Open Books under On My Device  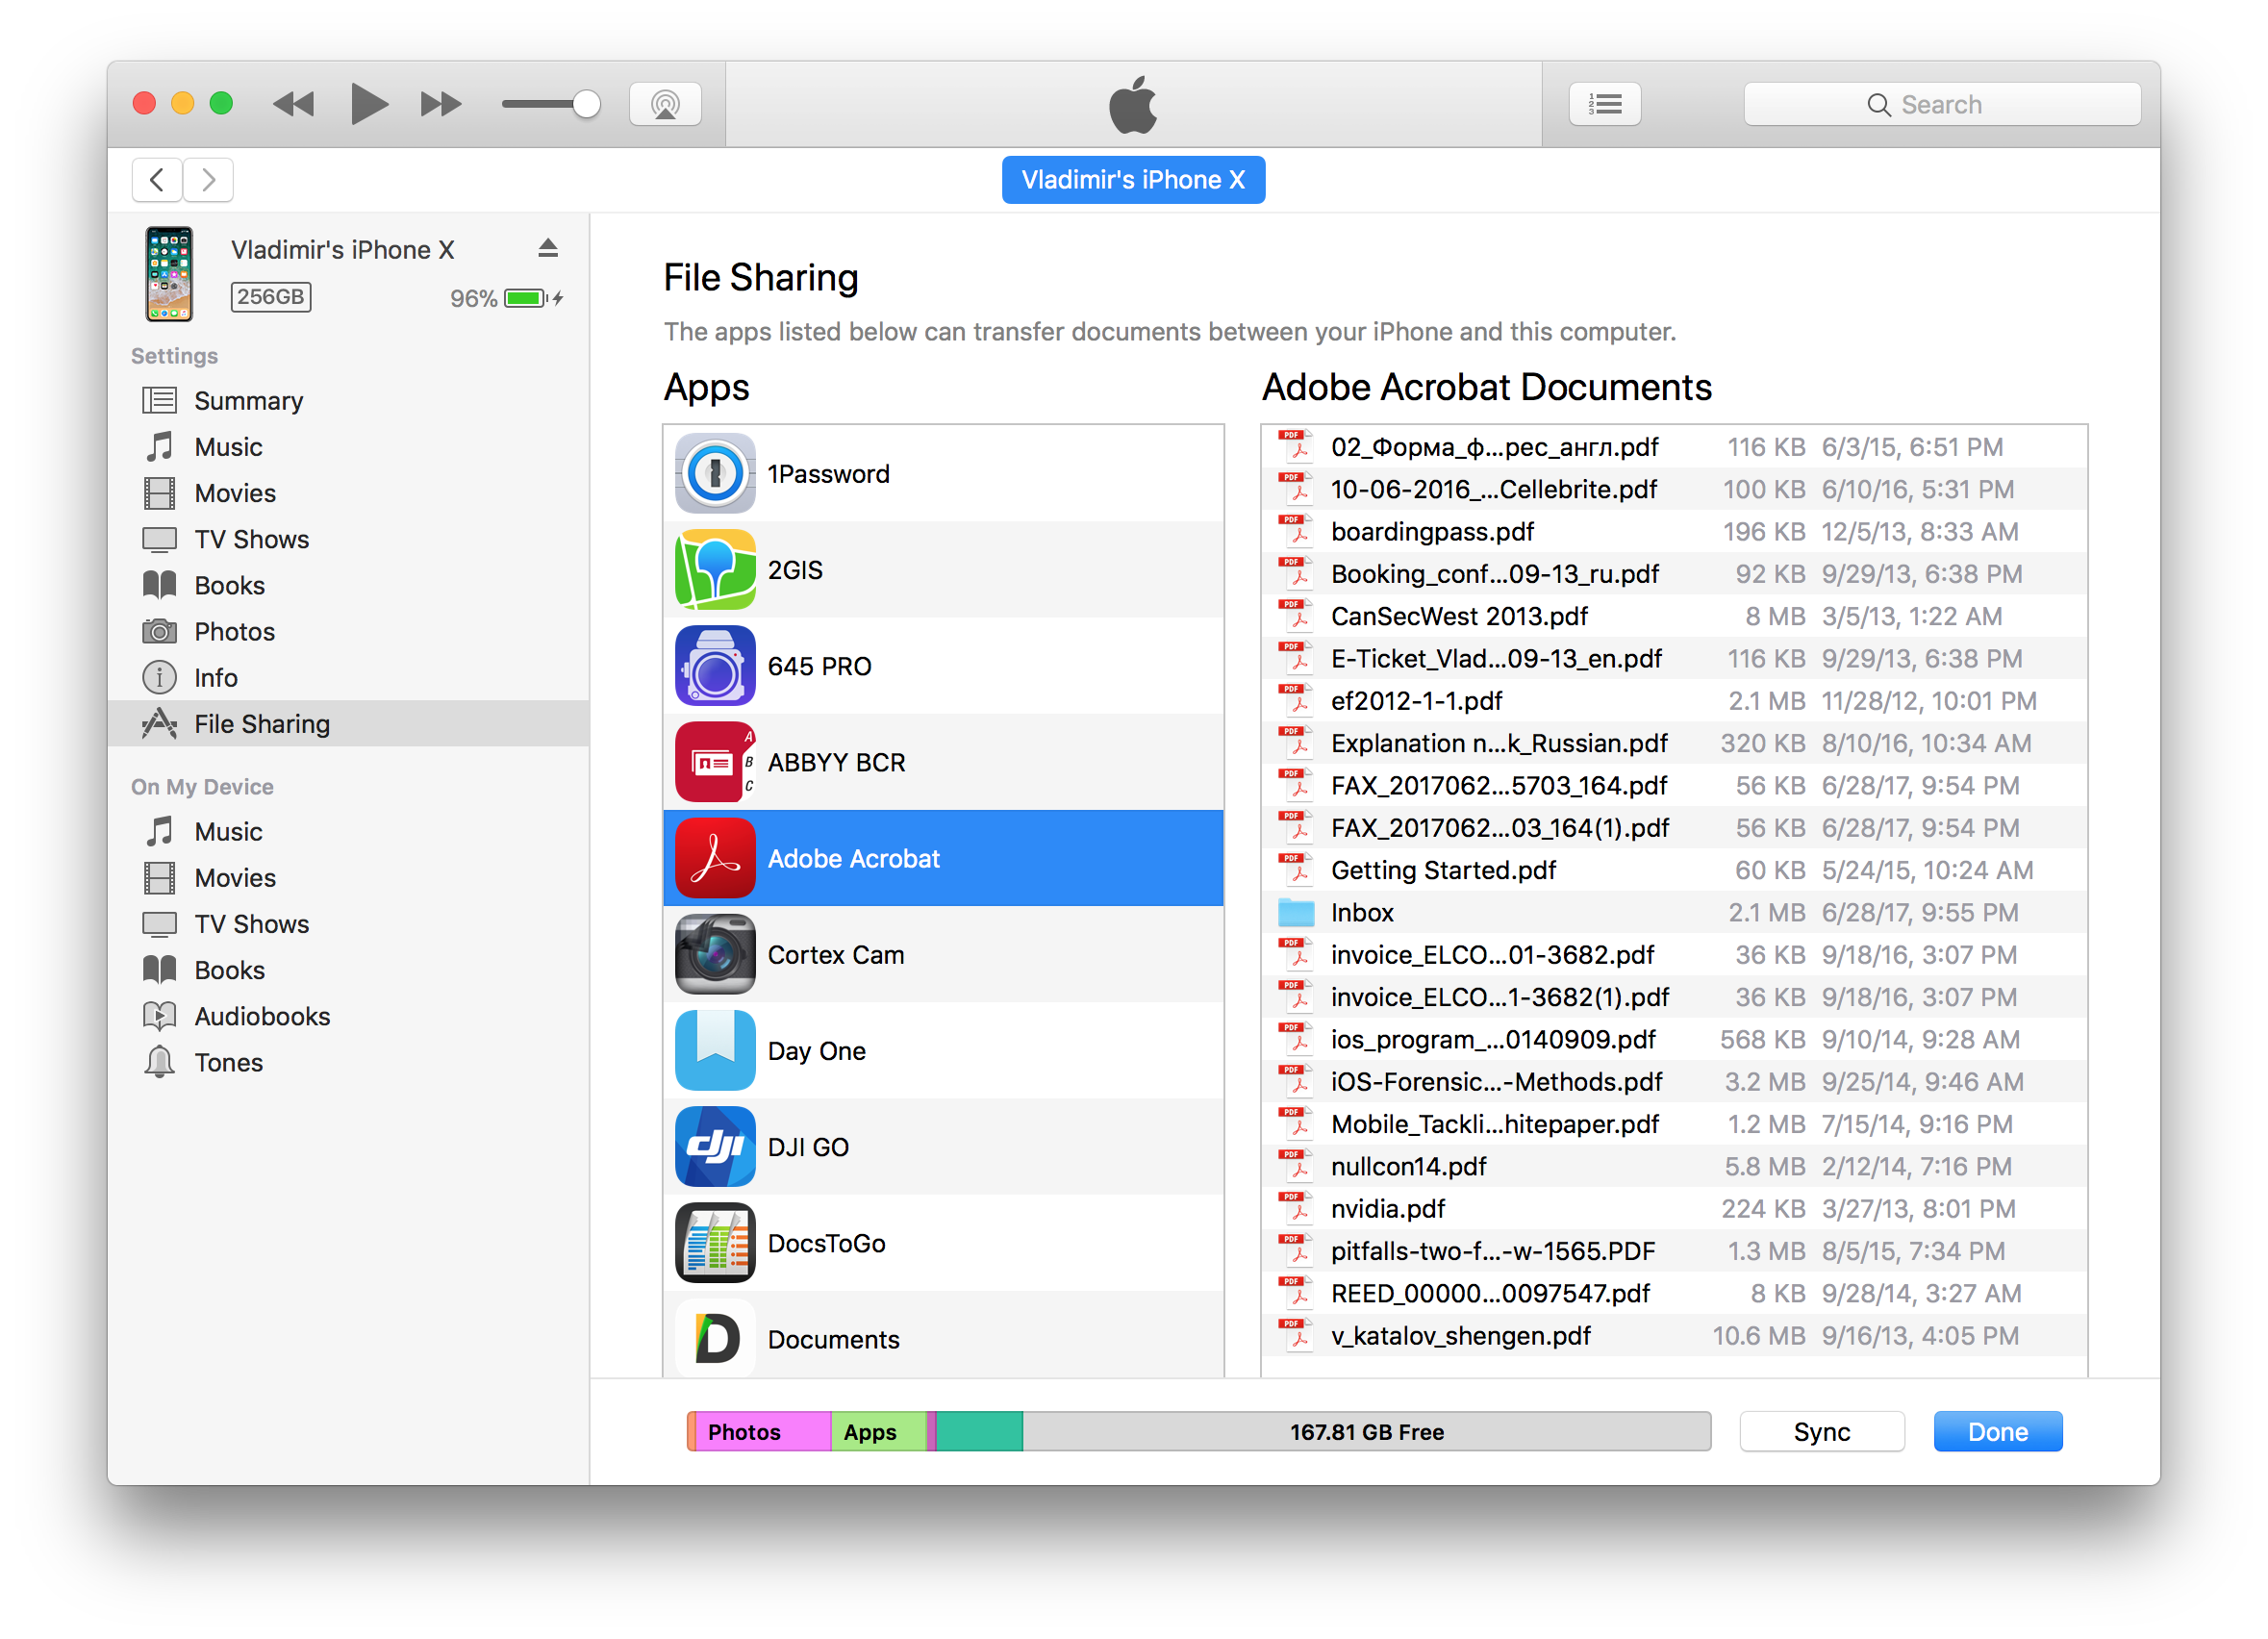[x=348, y=969]
